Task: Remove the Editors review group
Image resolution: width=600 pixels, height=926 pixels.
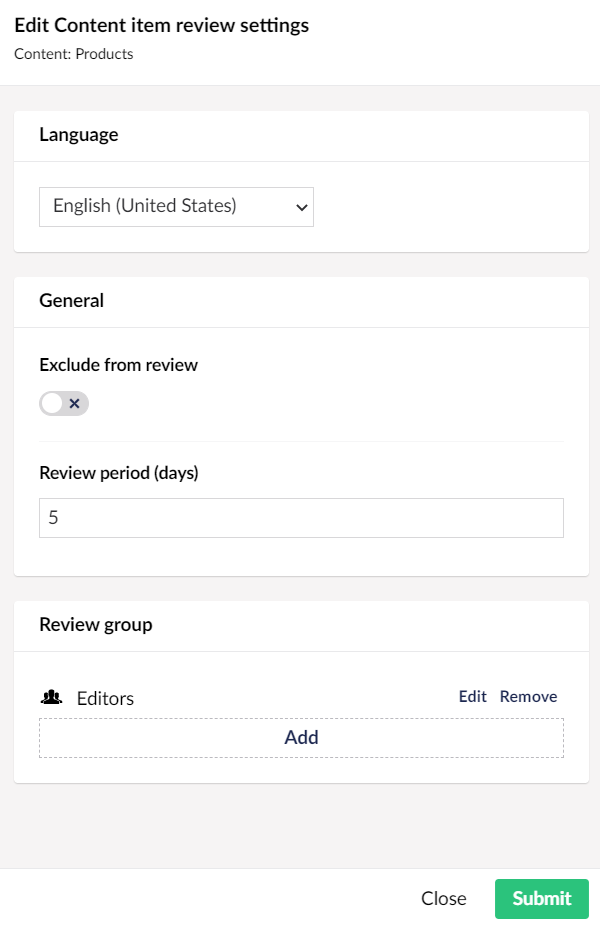Action: point(529,696)
